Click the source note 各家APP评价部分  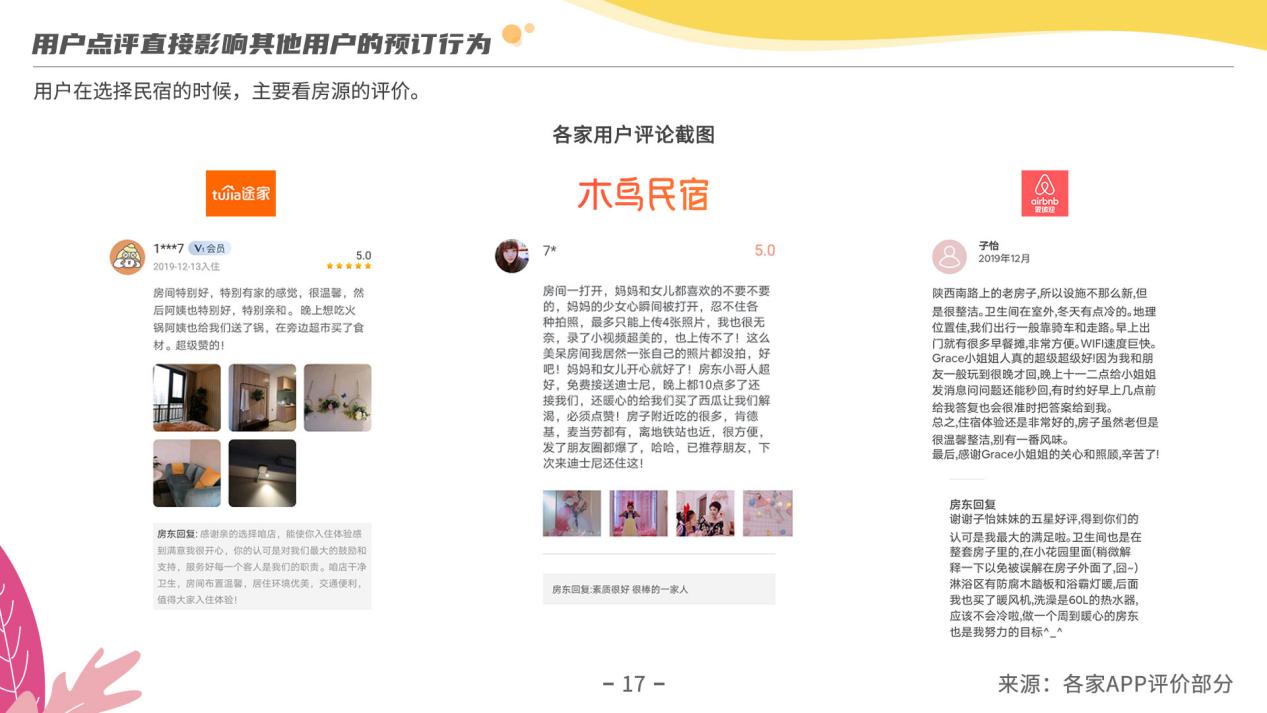pyautogui.click(x=1115, y=684)
